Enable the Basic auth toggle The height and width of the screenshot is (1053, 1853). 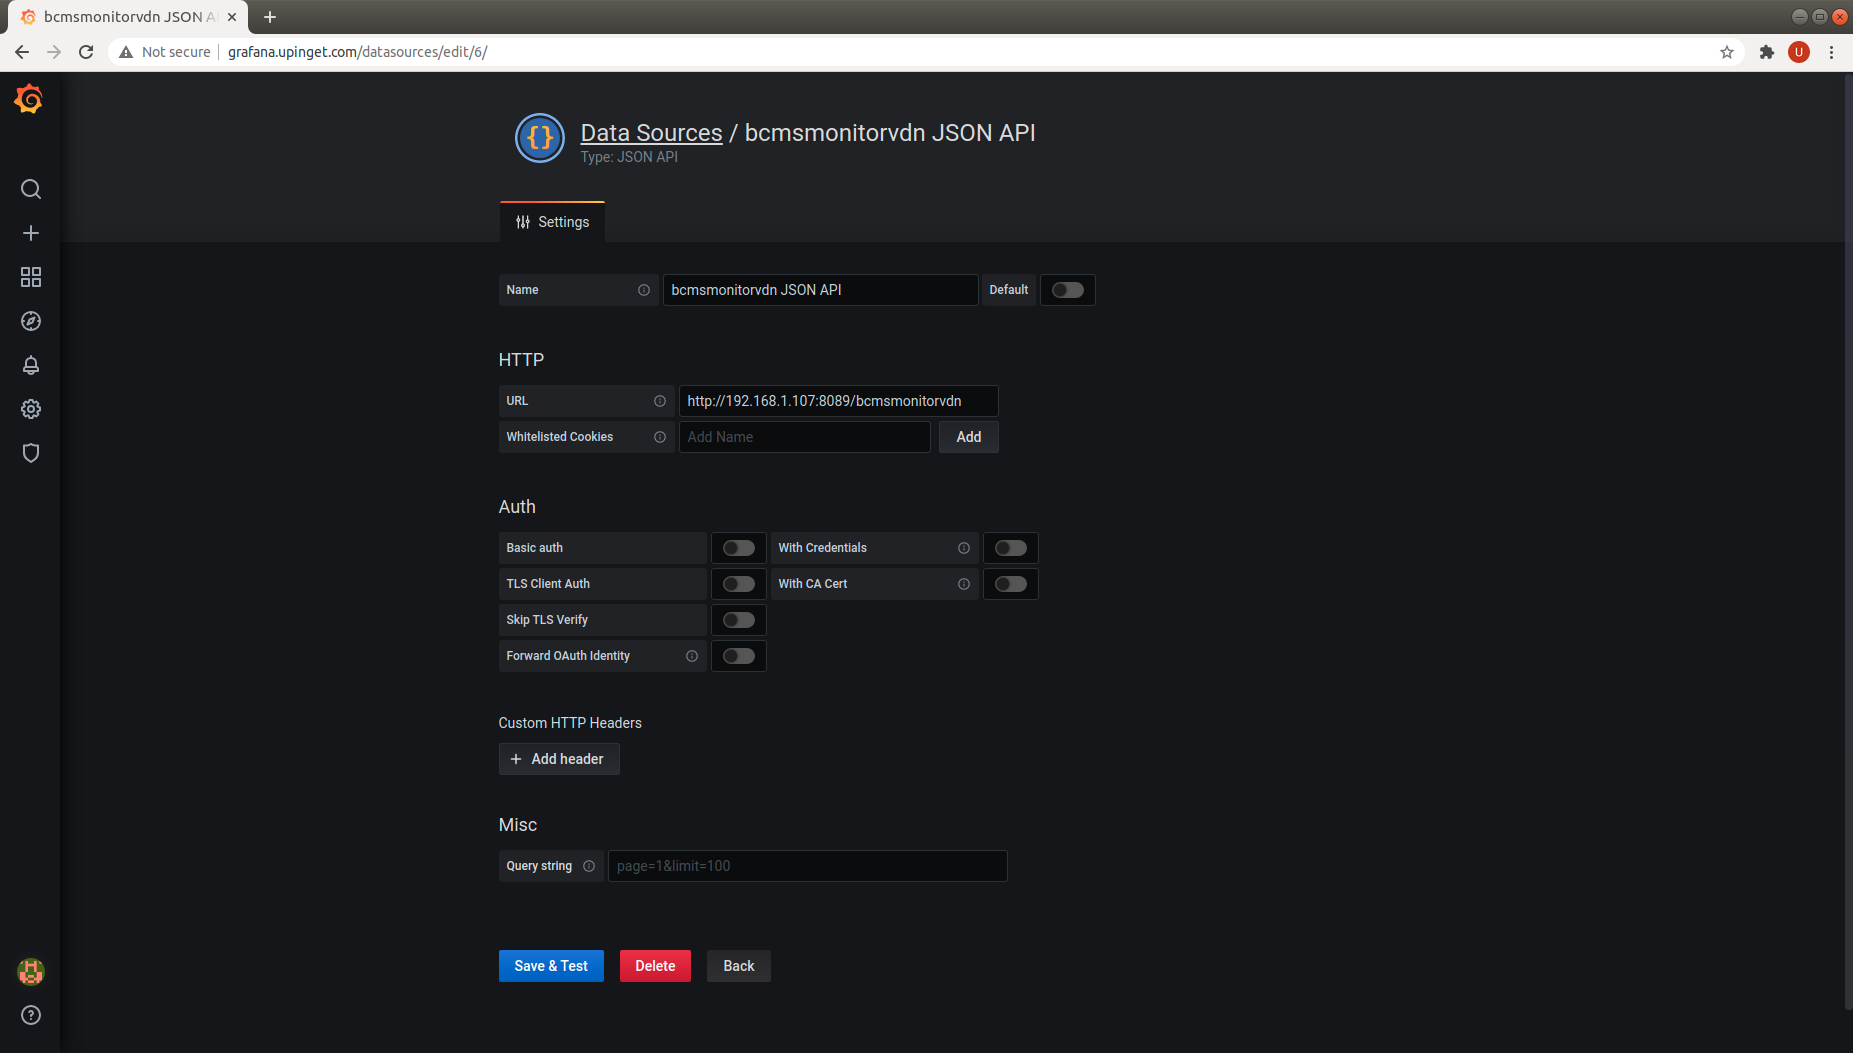(738, 548)
